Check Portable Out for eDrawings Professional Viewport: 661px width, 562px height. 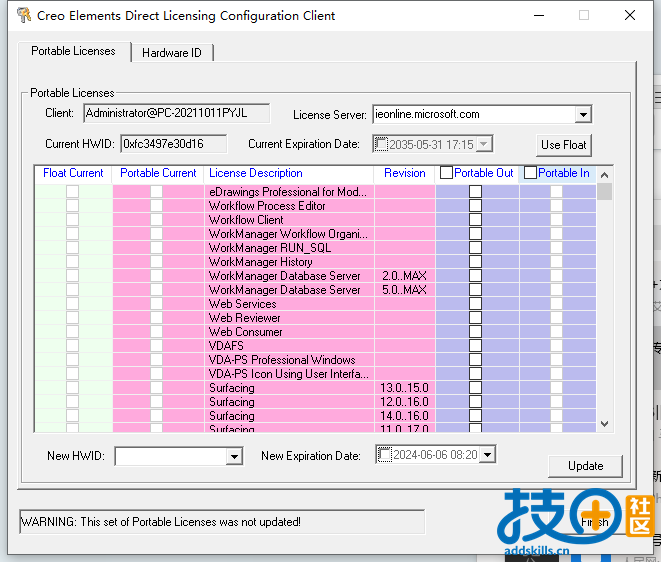pos(476,192)
